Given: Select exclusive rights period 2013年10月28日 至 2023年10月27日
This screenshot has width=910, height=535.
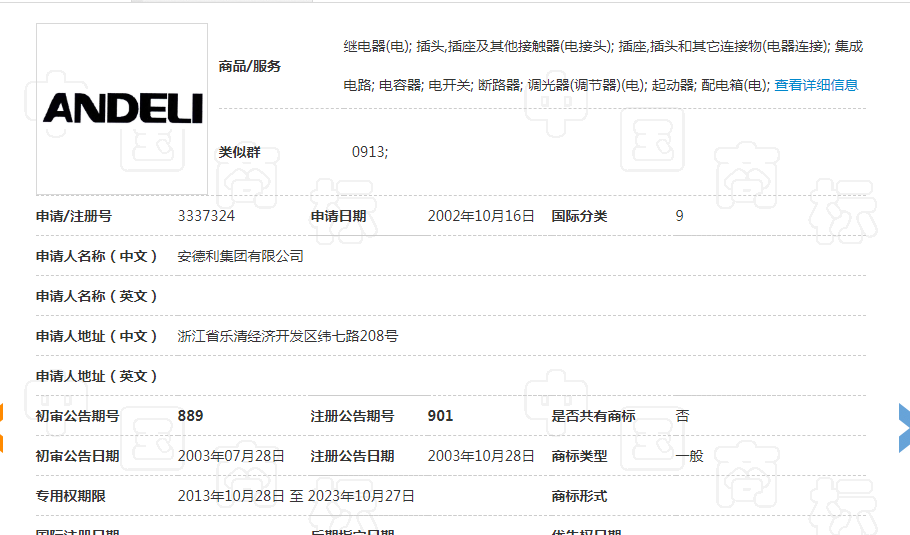Looking at the screenshot, I should pos(296,496).
